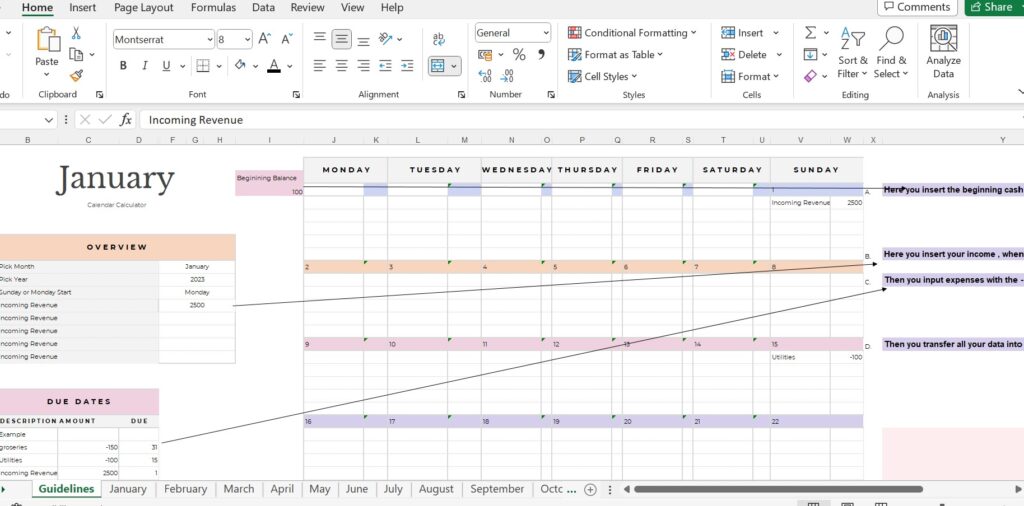Image resolution: width=1024 pixels, height=506 pixels.
Task: Click the Wrap Text icon
Action: point(439,39)
